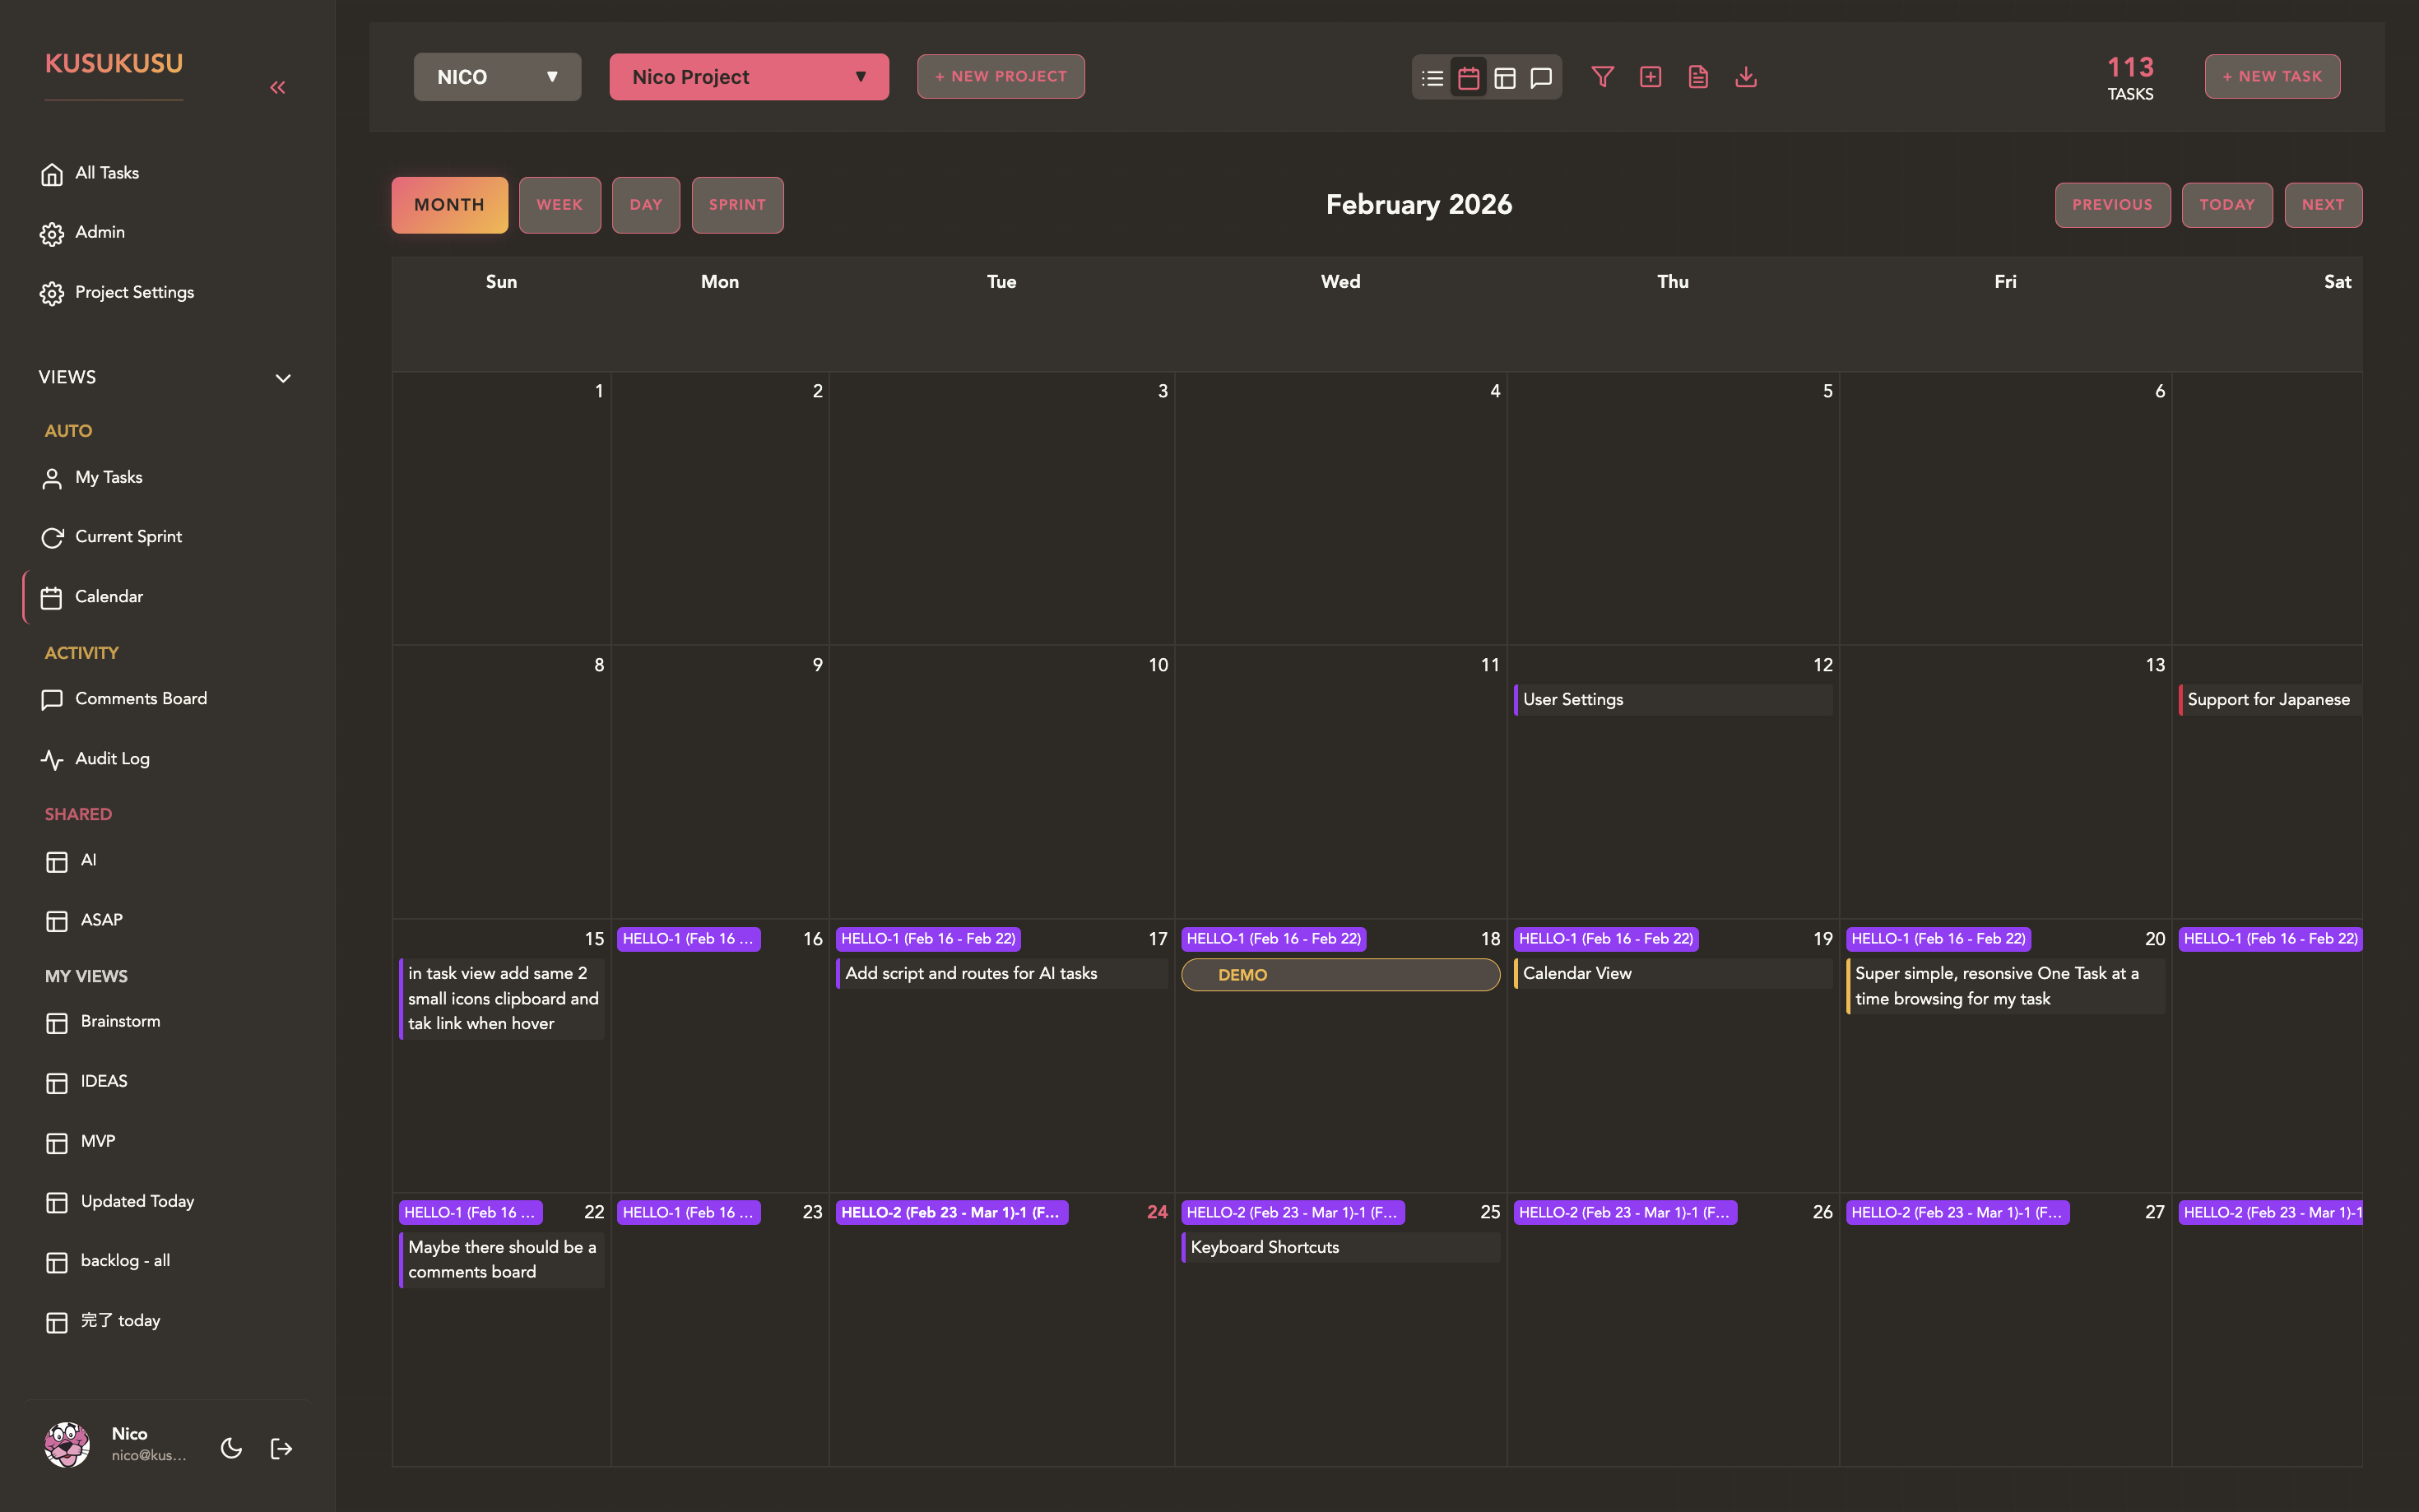Open the Nico Project dropdown

[748, 76]
